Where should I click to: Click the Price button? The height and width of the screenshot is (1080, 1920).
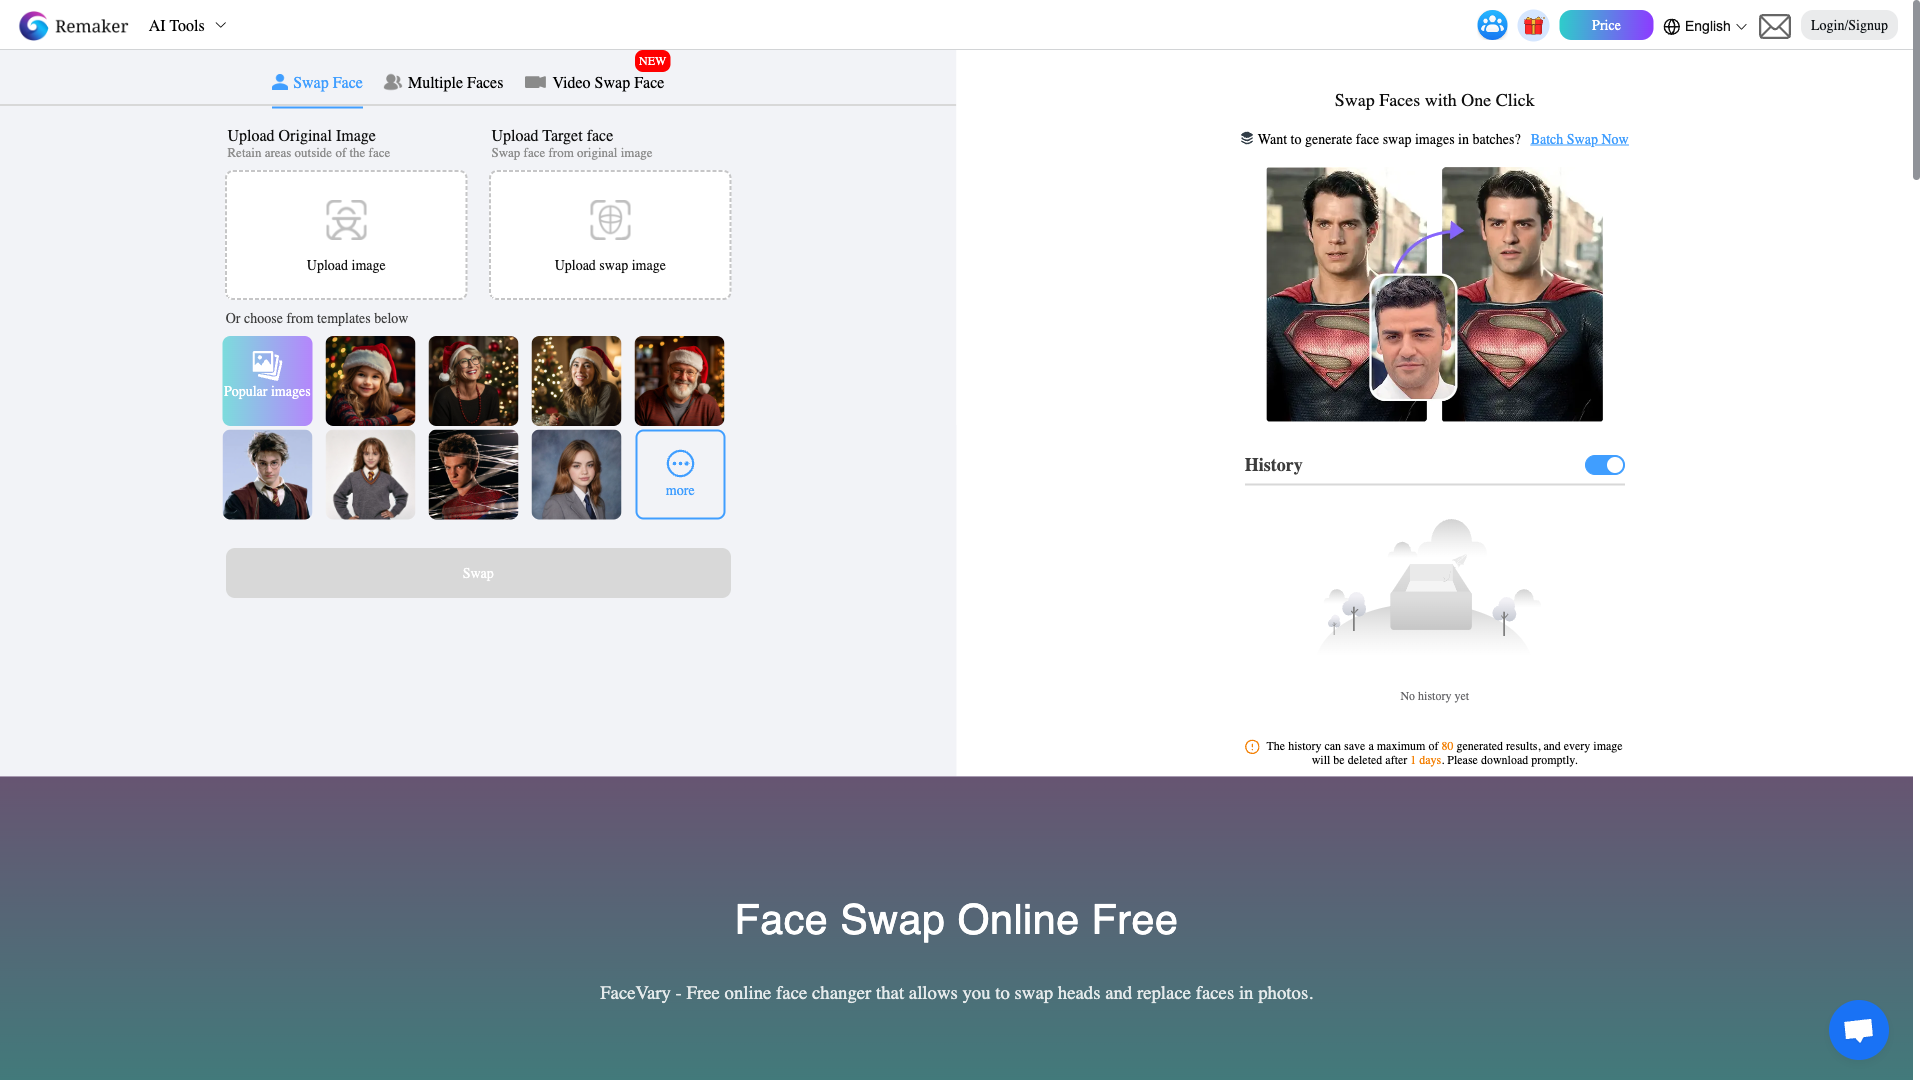(1605, 26)
